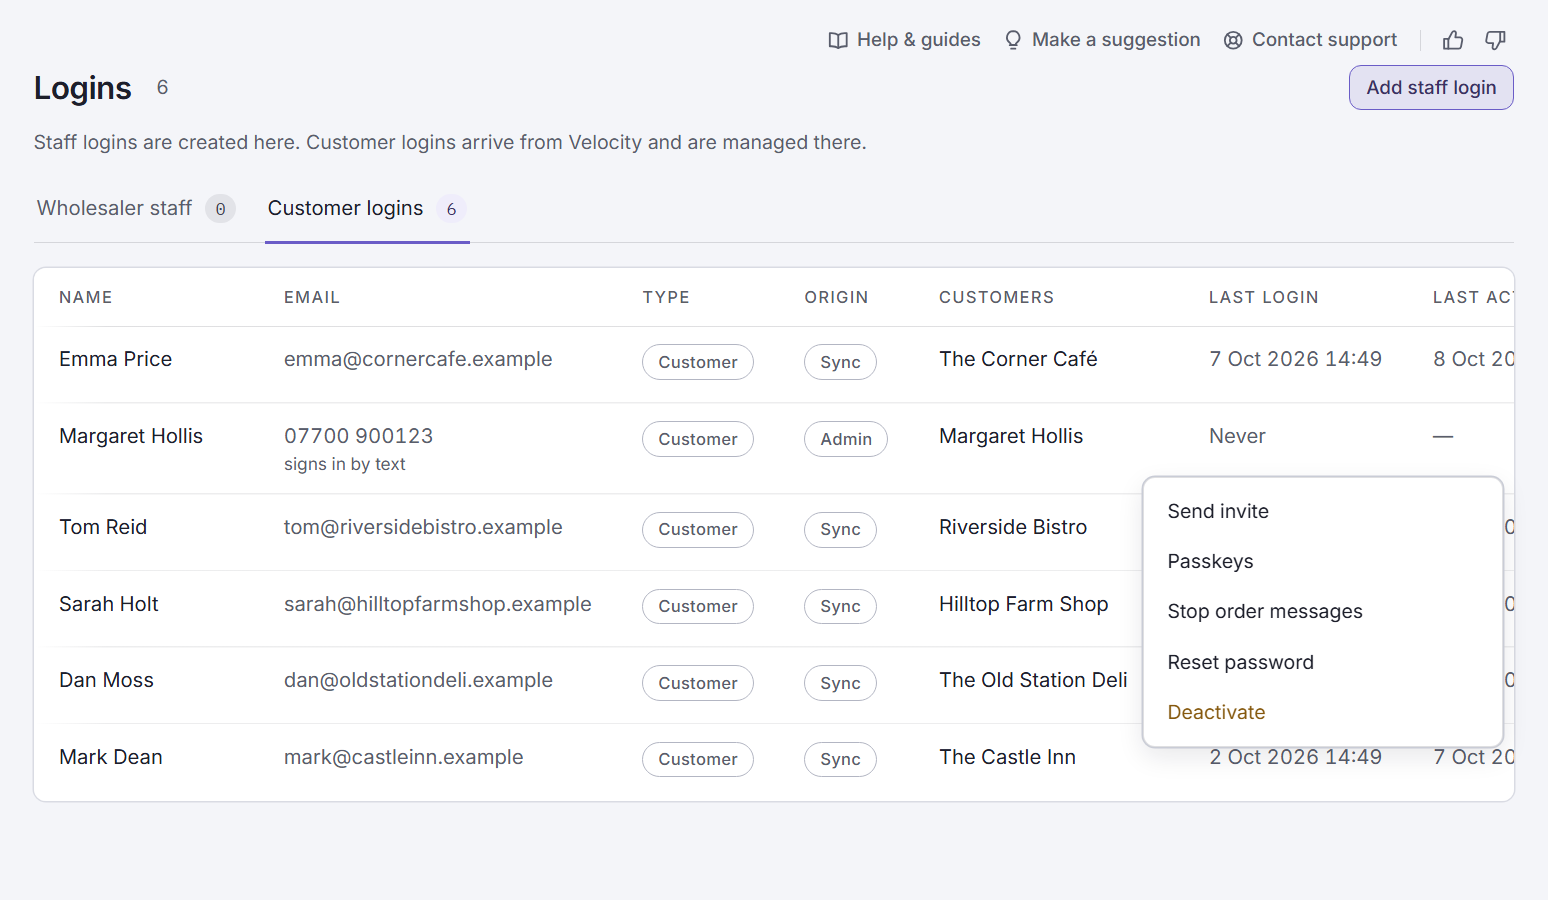This screenshot has height=900, width=1548.
Task: Click the Customers column header
Action: pos(996,297)
